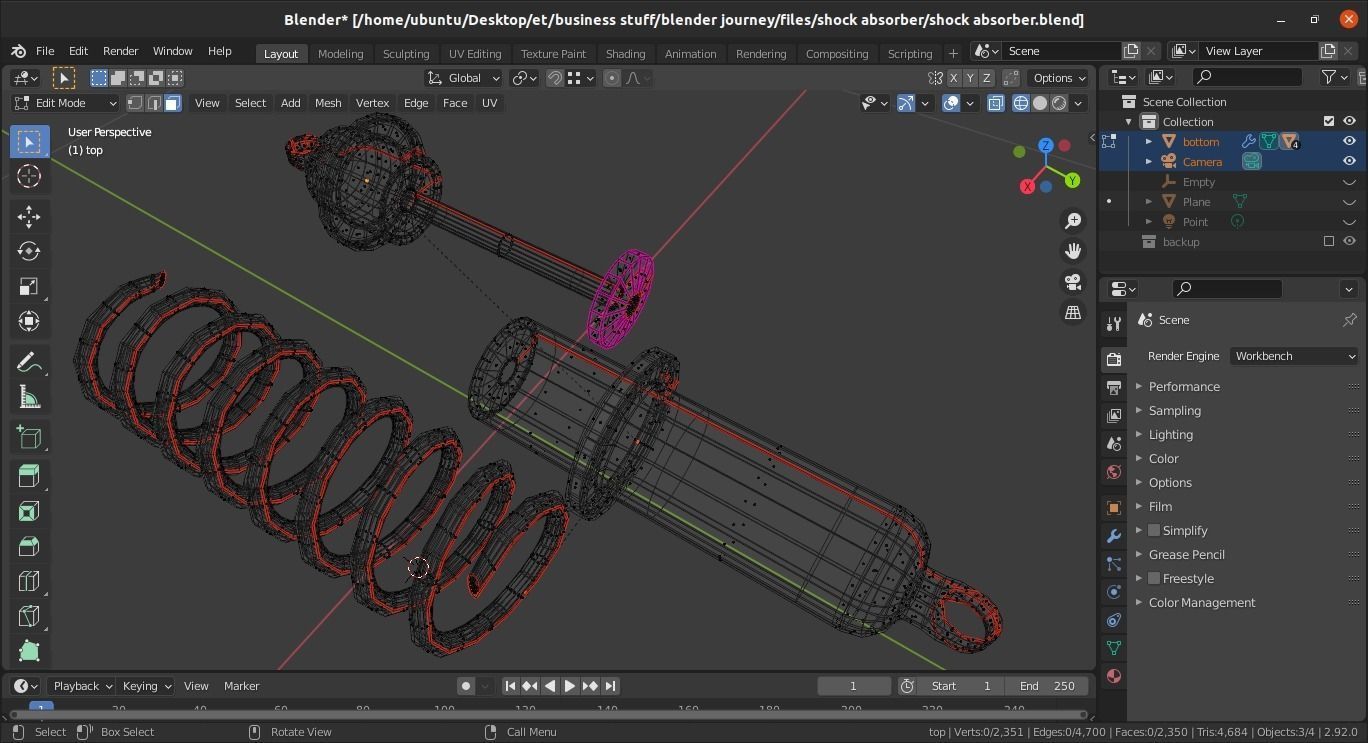1368x743 pixels.
Task: Activate the Measure tool
Action: [28, 398]
